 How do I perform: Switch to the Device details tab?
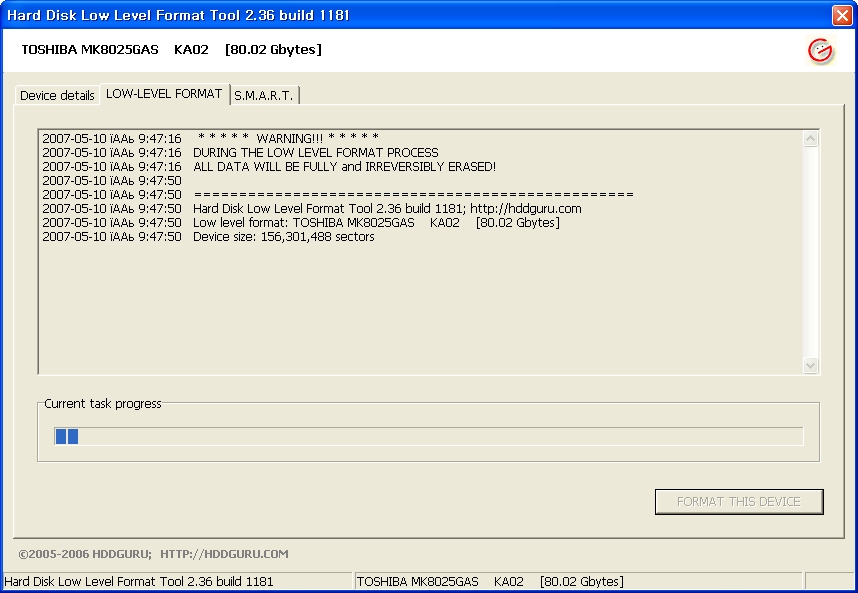57,95
